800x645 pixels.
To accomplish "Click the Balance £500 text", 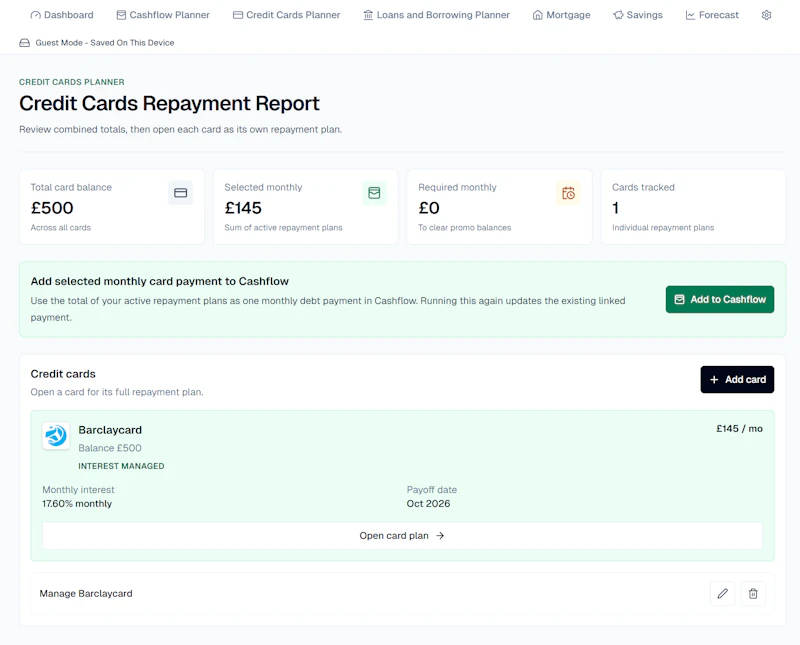I will (110, 448).
